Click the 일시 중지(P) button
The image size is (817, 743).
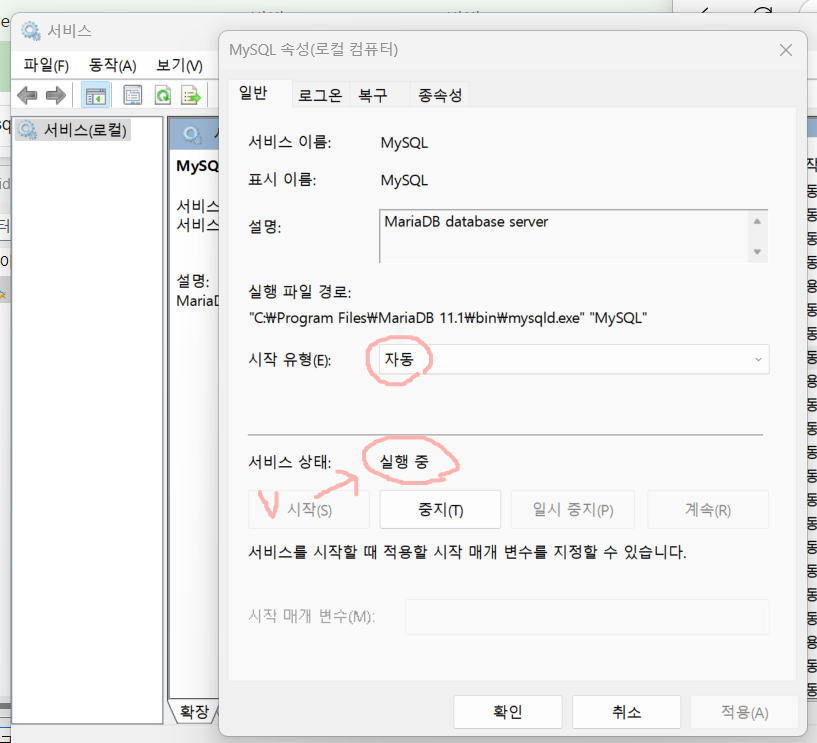coord(573,510)
